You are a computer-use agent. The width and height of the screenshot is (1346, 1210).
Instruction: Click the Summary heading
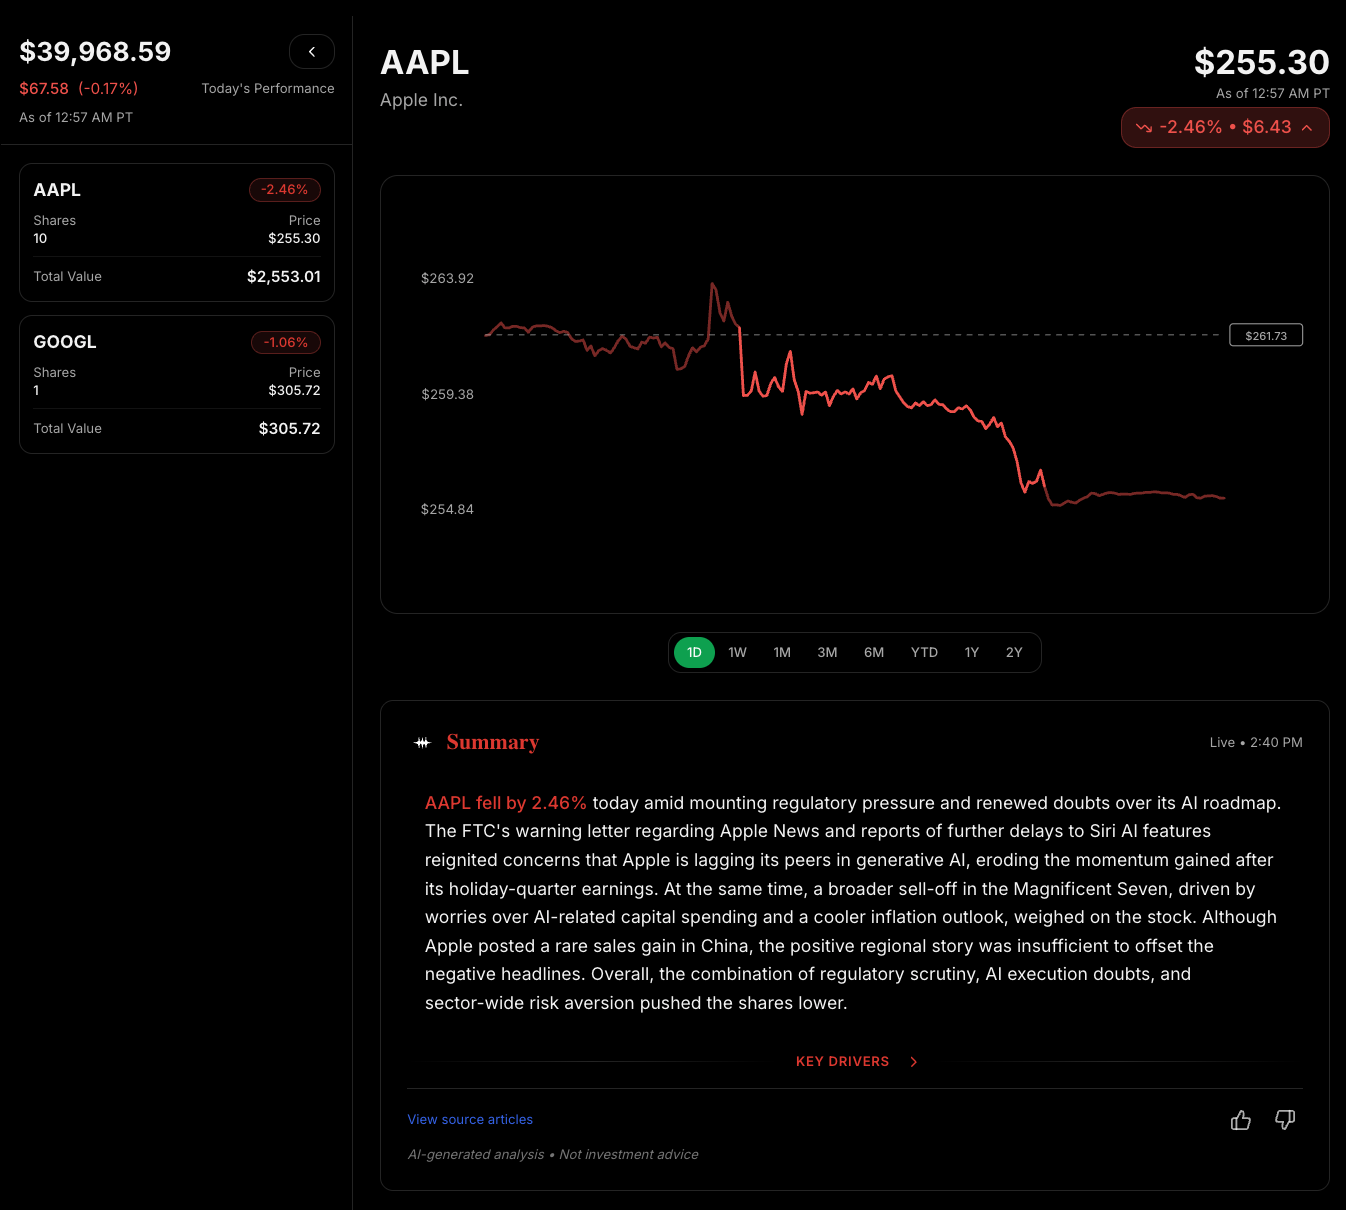pos(492,742)
